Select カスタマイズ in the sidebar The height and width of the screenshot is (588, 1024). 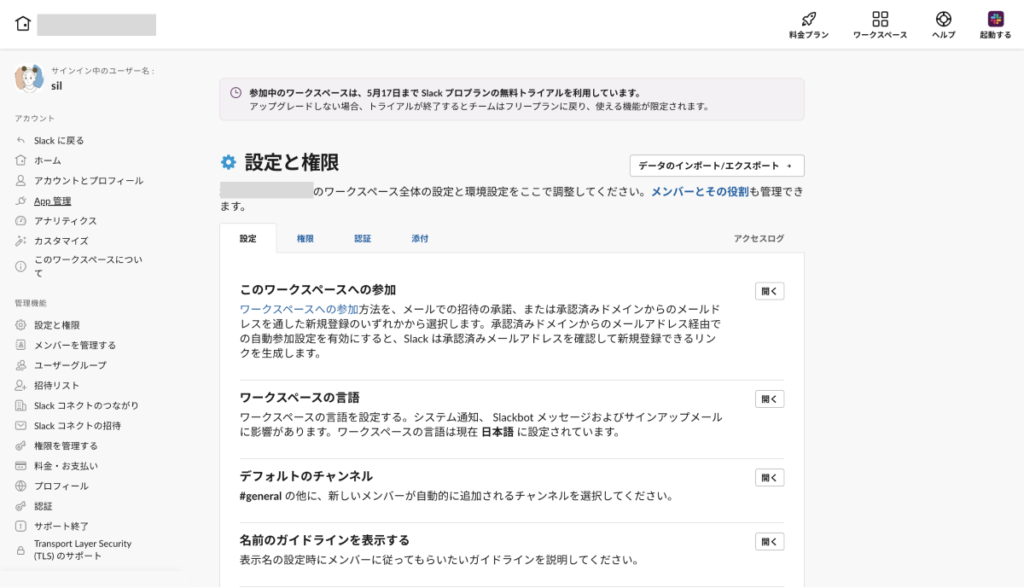point(61,241)
